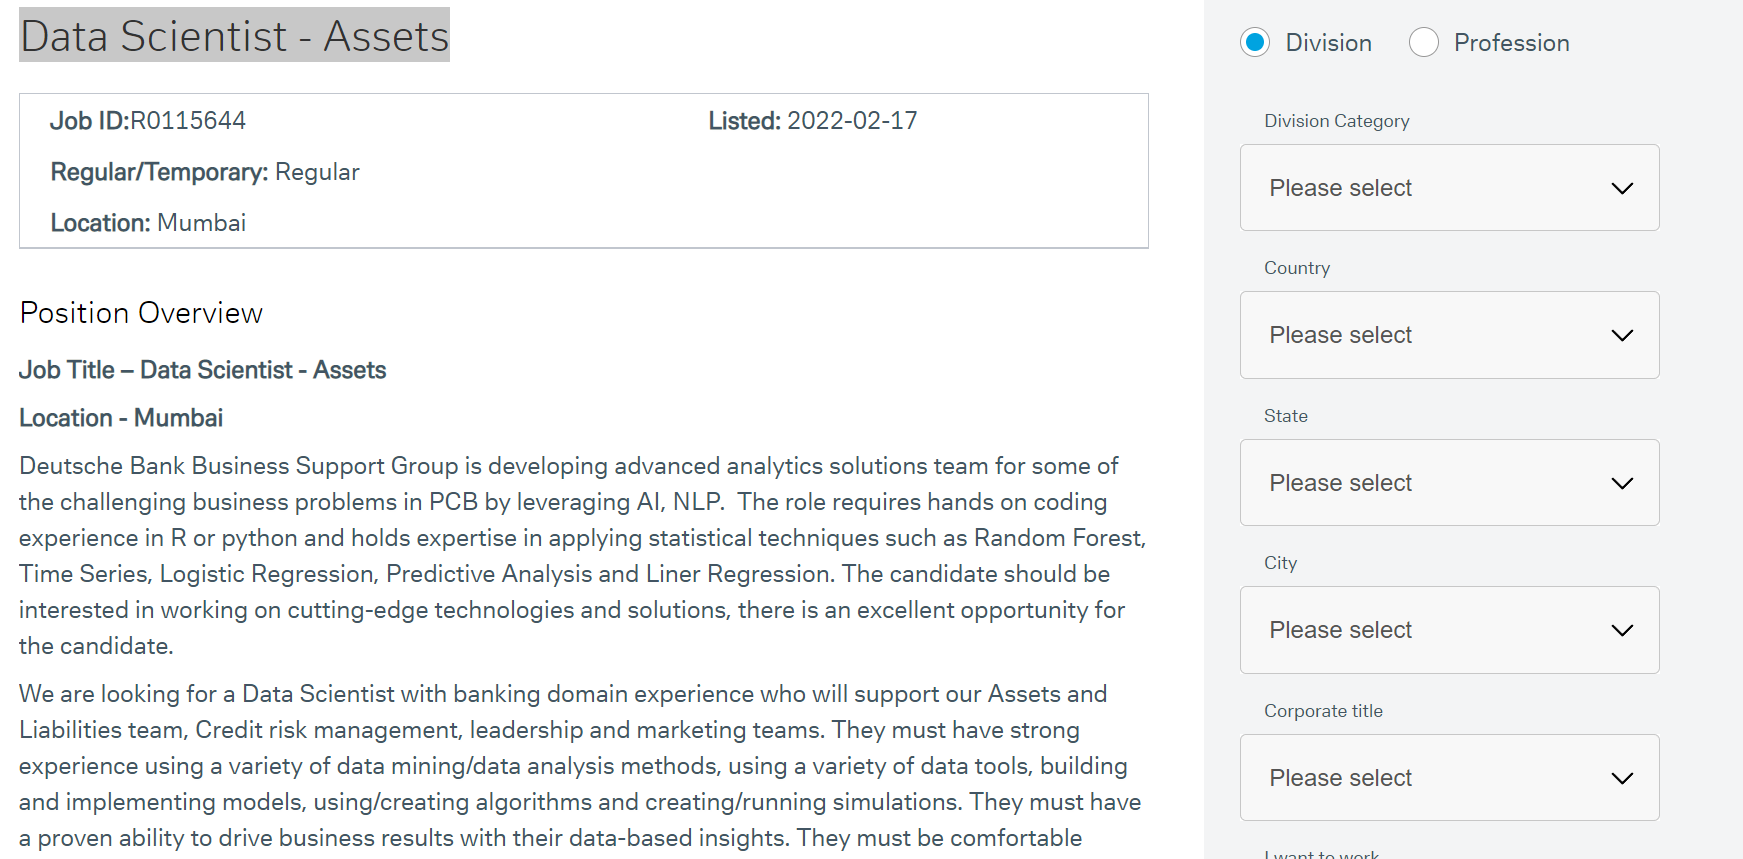Click the 'Location: Mumbai' line in job details box
1743x859 pixels.
[x=148, y=223]
